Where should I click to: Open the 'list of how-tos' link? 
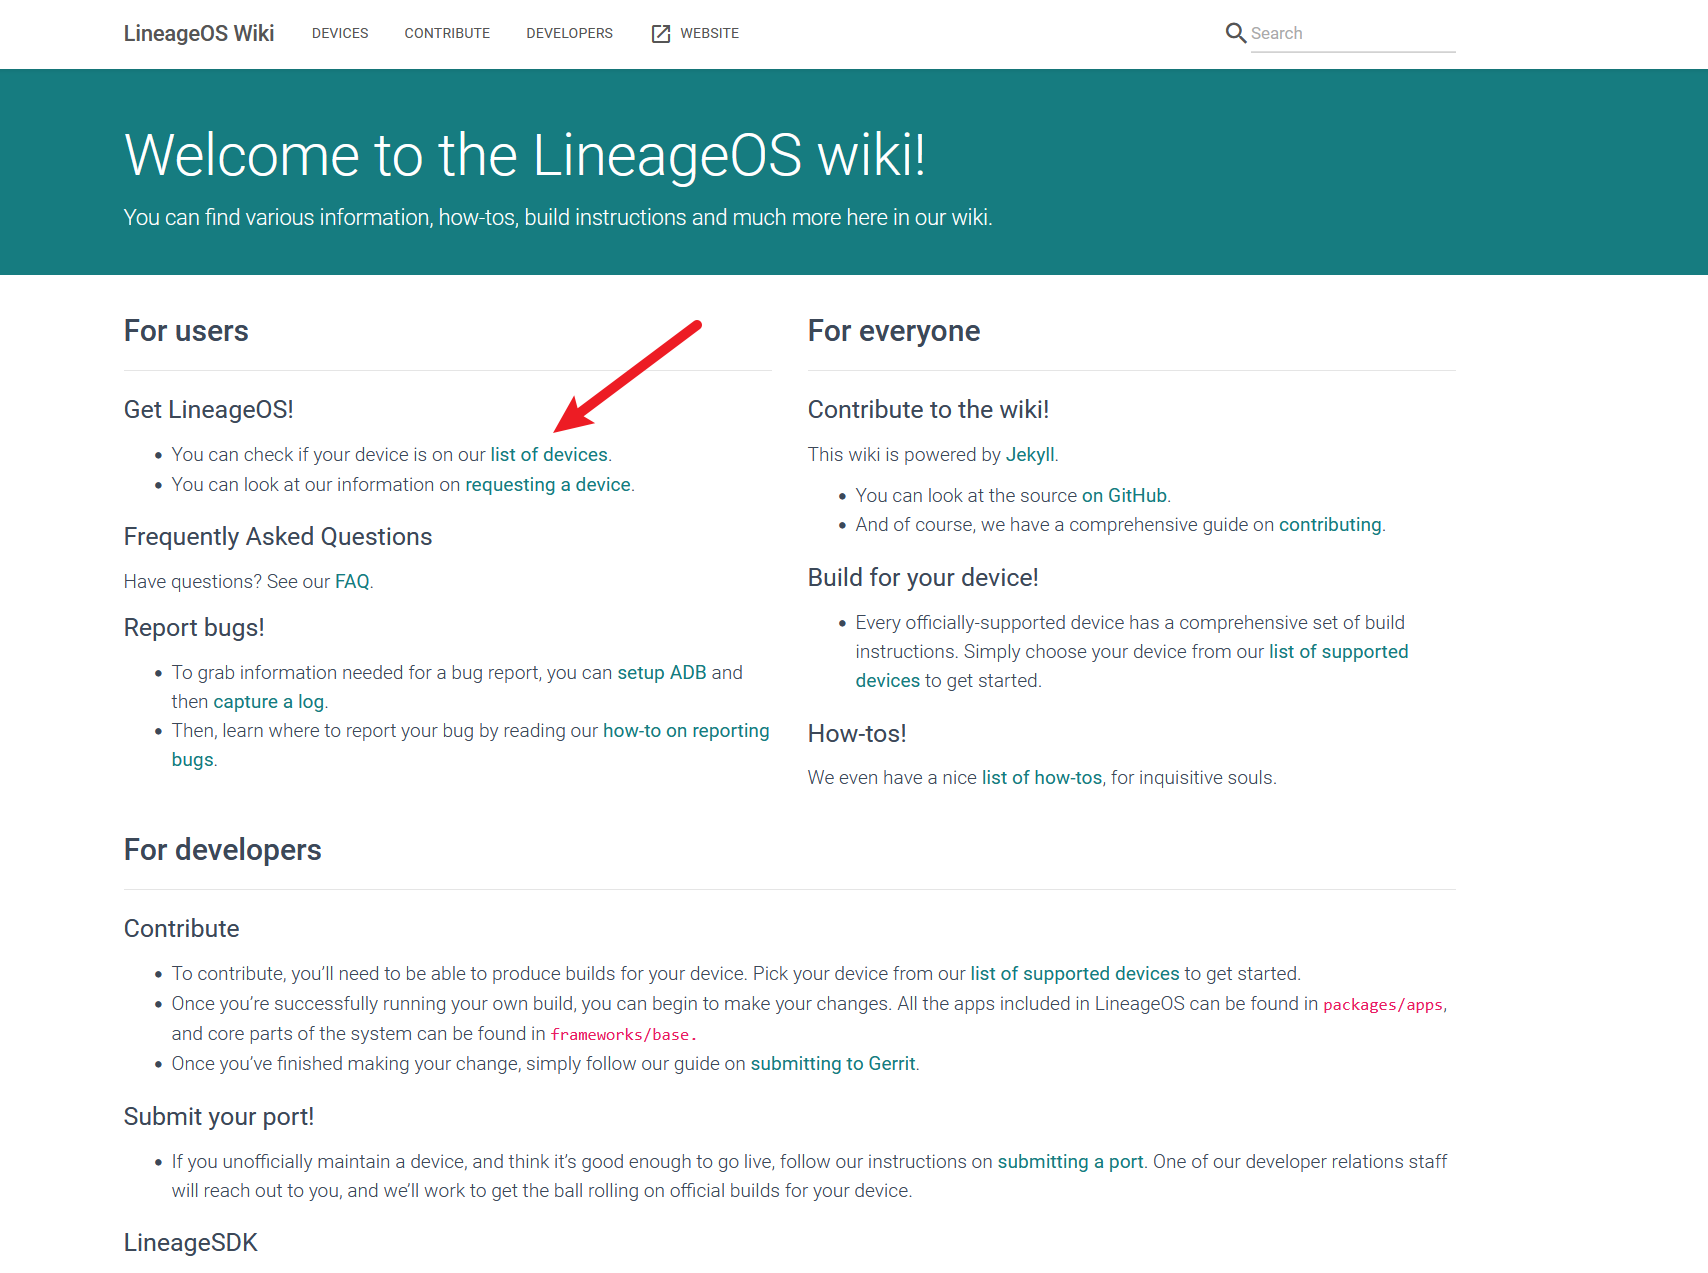[1042, 777]
